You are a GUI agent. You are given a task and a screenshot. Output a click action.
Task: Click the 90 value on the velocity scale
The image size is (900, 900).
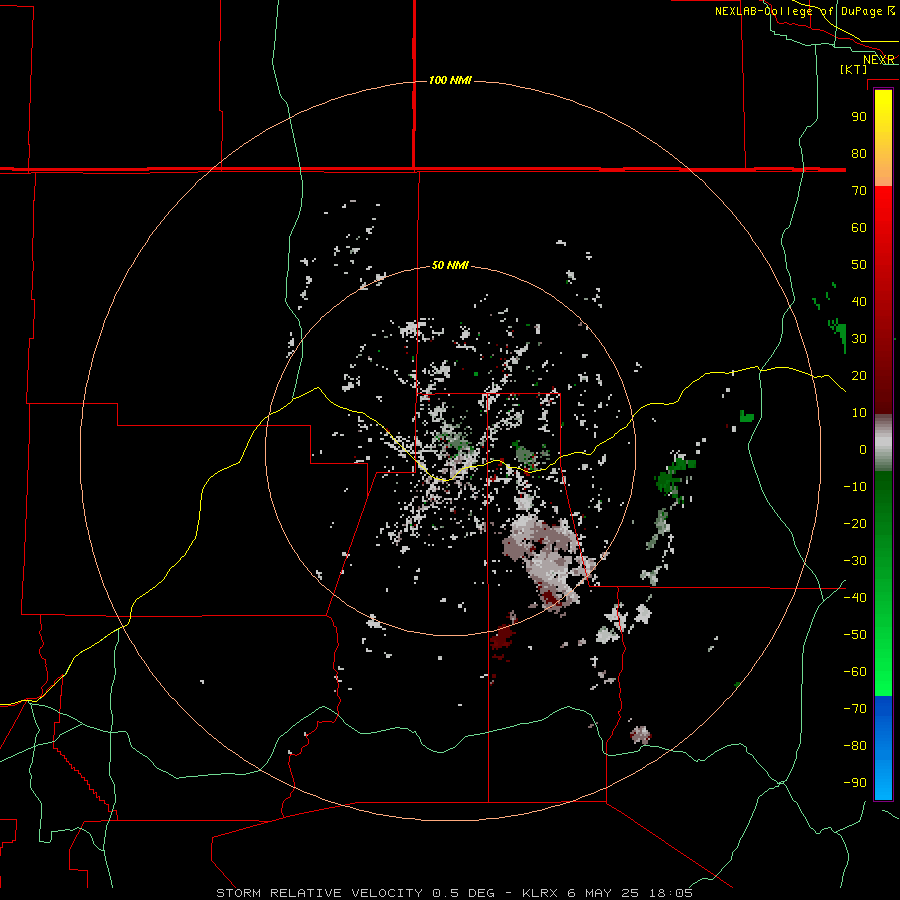point(859,117)
